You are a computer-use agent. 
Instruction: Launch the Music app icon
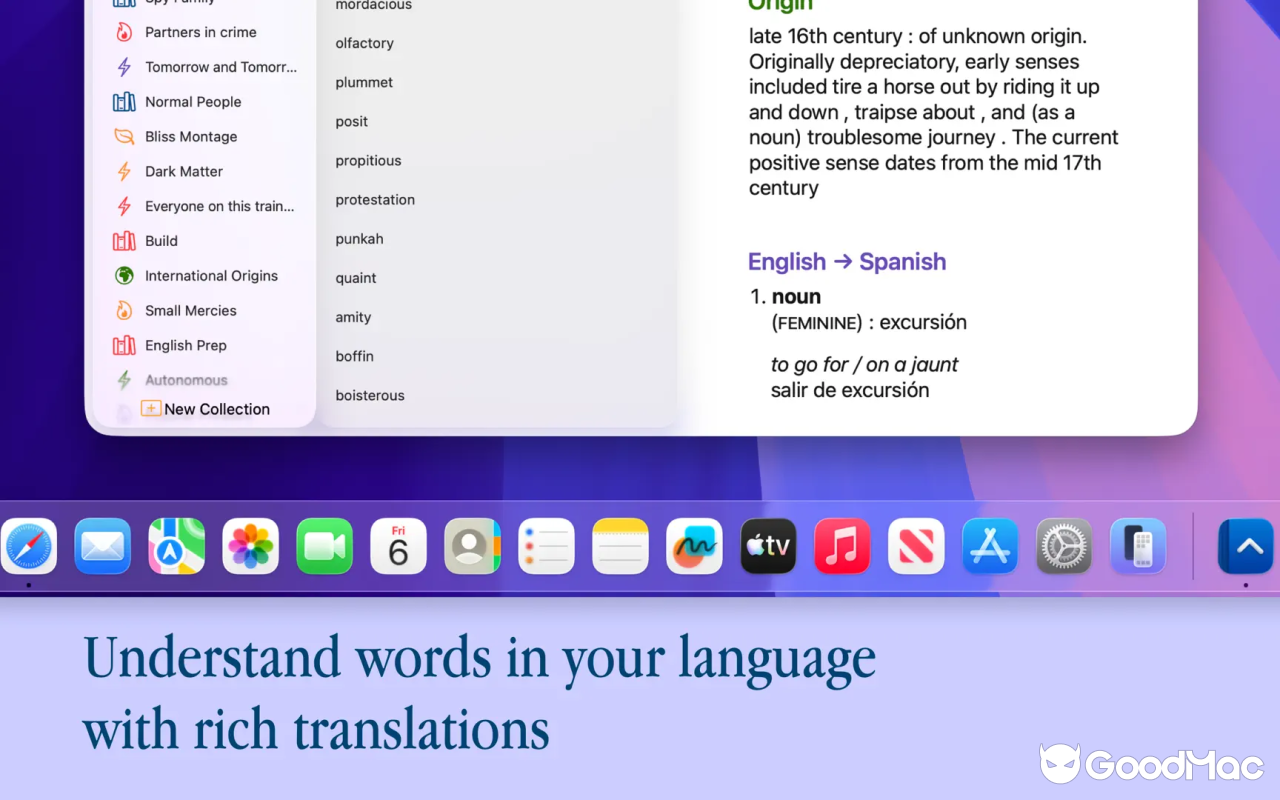(843, 546)
